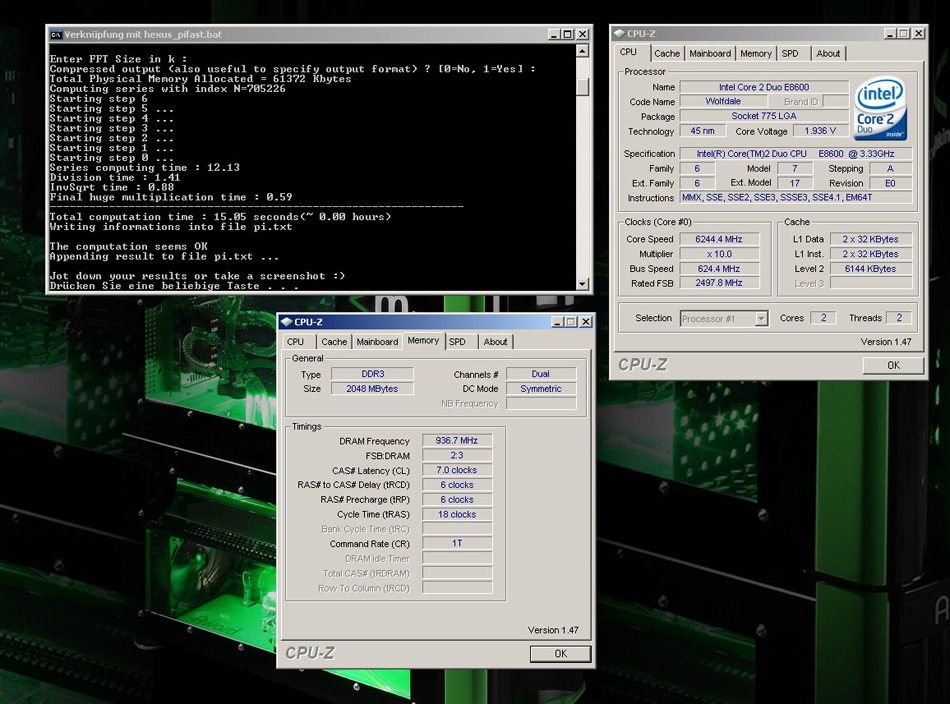Click the memory Size value 2048 MBytes
This screenshot has width=950, height=704.
pyautogui.click(x=373, y=389)
